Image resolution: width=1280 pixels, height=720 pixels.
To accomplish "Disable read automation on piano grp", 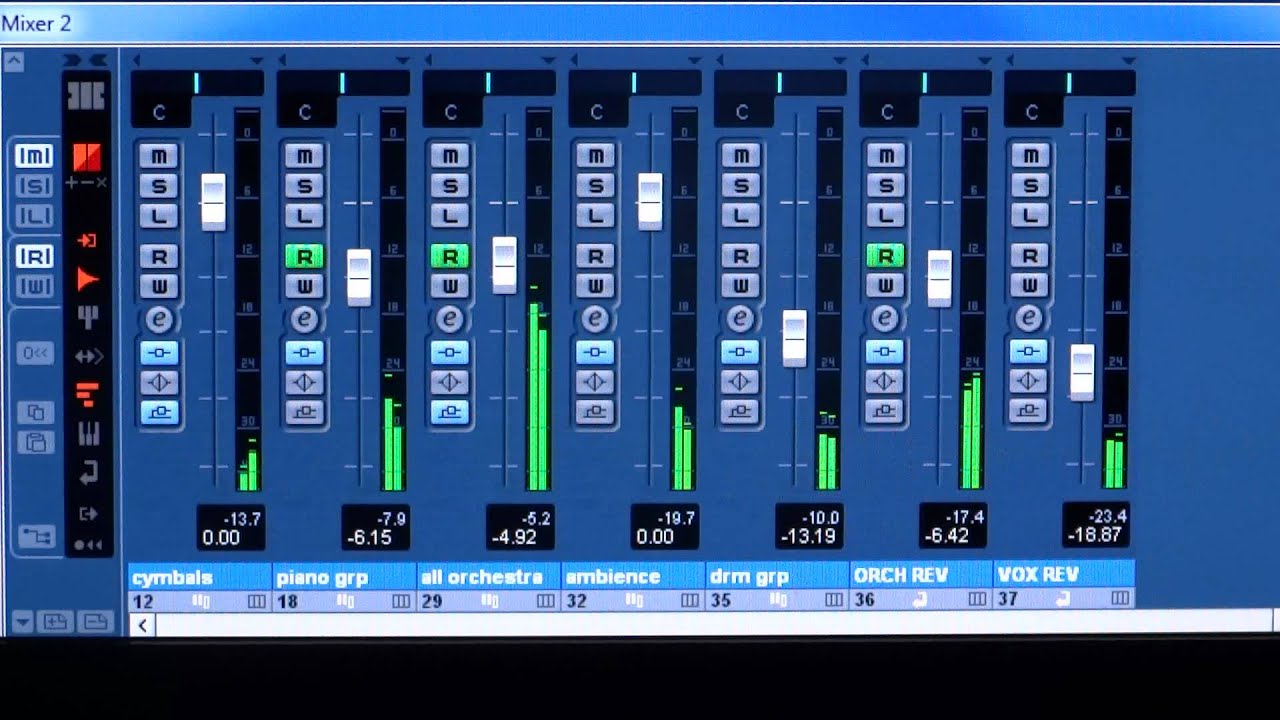I will click(x=304, y=257).
